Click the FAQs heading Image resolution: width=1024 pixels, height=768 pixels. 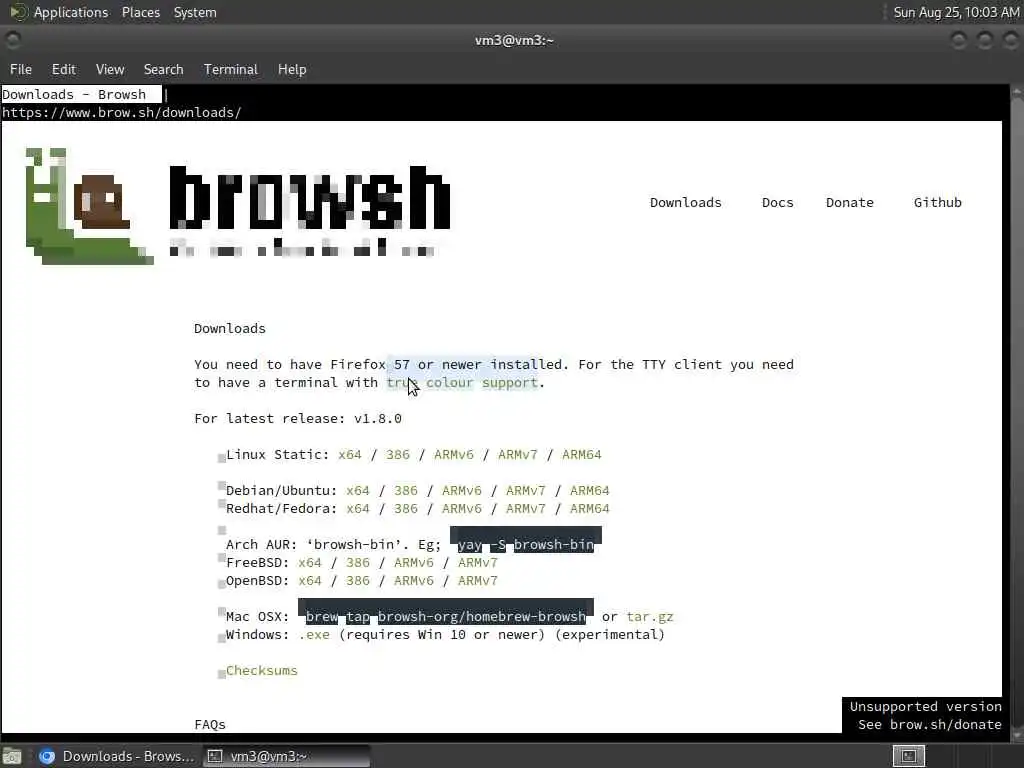click(210, 724)
